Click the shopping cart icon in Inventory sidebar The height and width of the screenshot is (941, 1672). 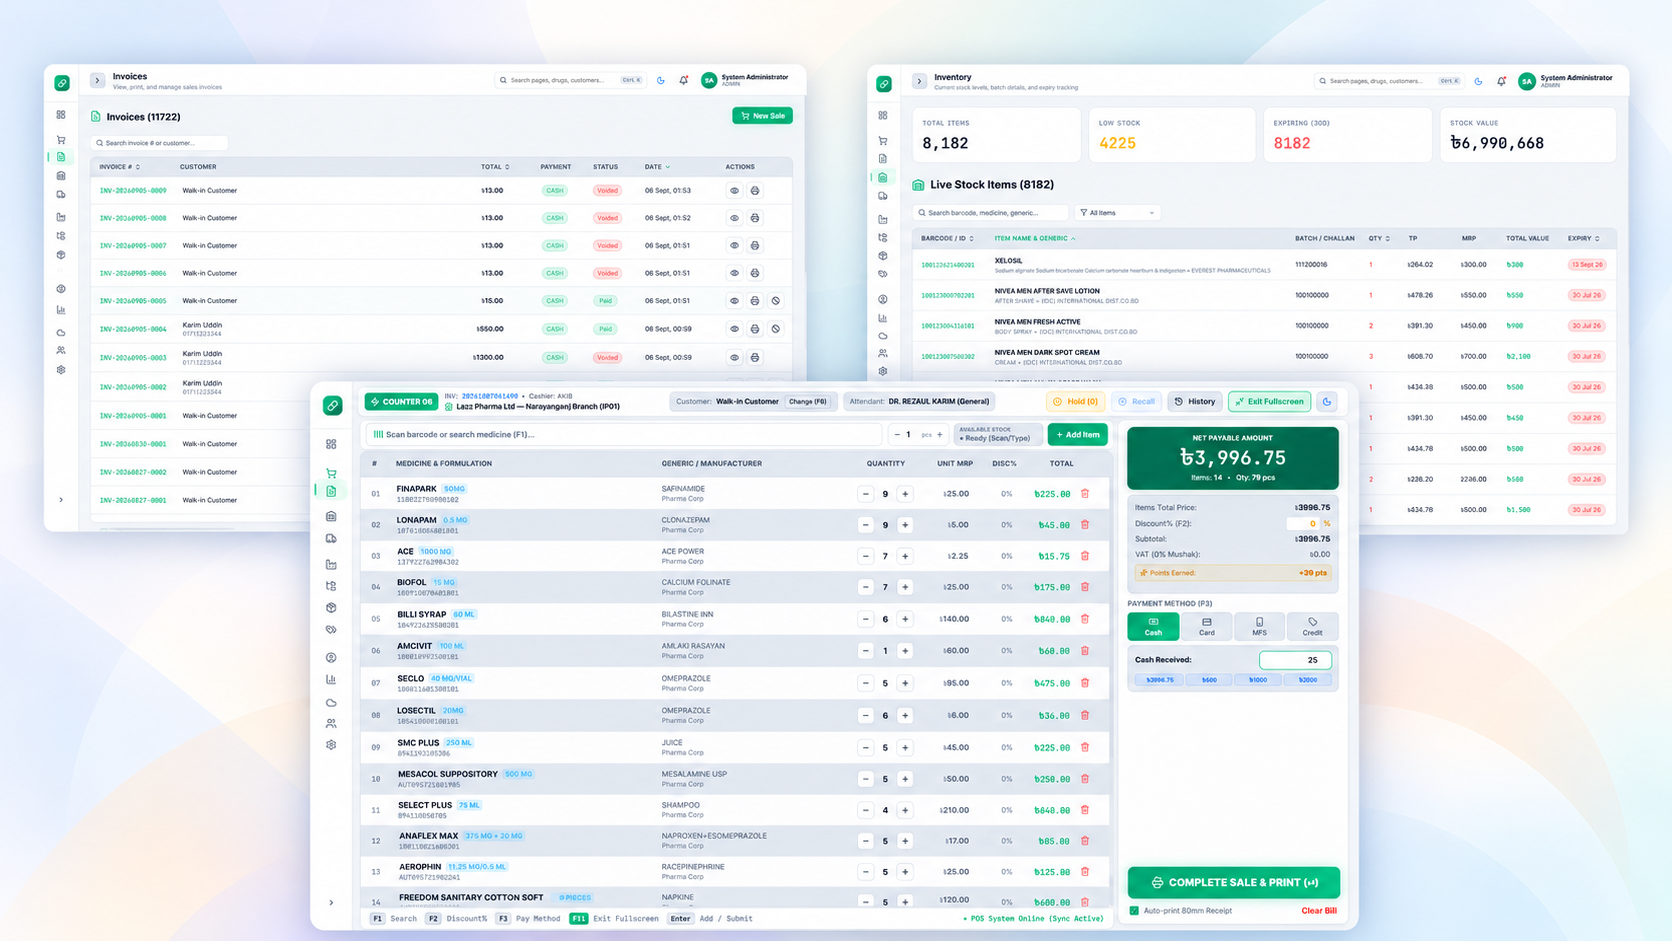pyautogui.click(x=883, y=141)
